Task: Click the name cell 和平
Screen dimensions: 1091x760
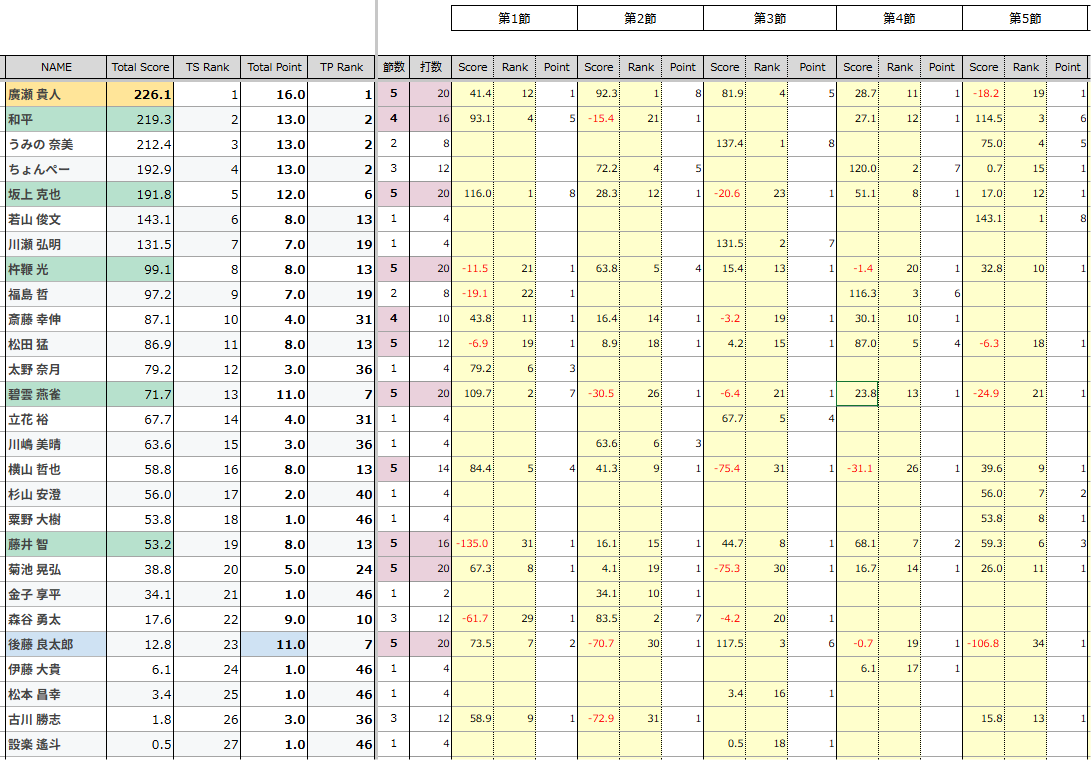Action: click(x=56, y=120)
